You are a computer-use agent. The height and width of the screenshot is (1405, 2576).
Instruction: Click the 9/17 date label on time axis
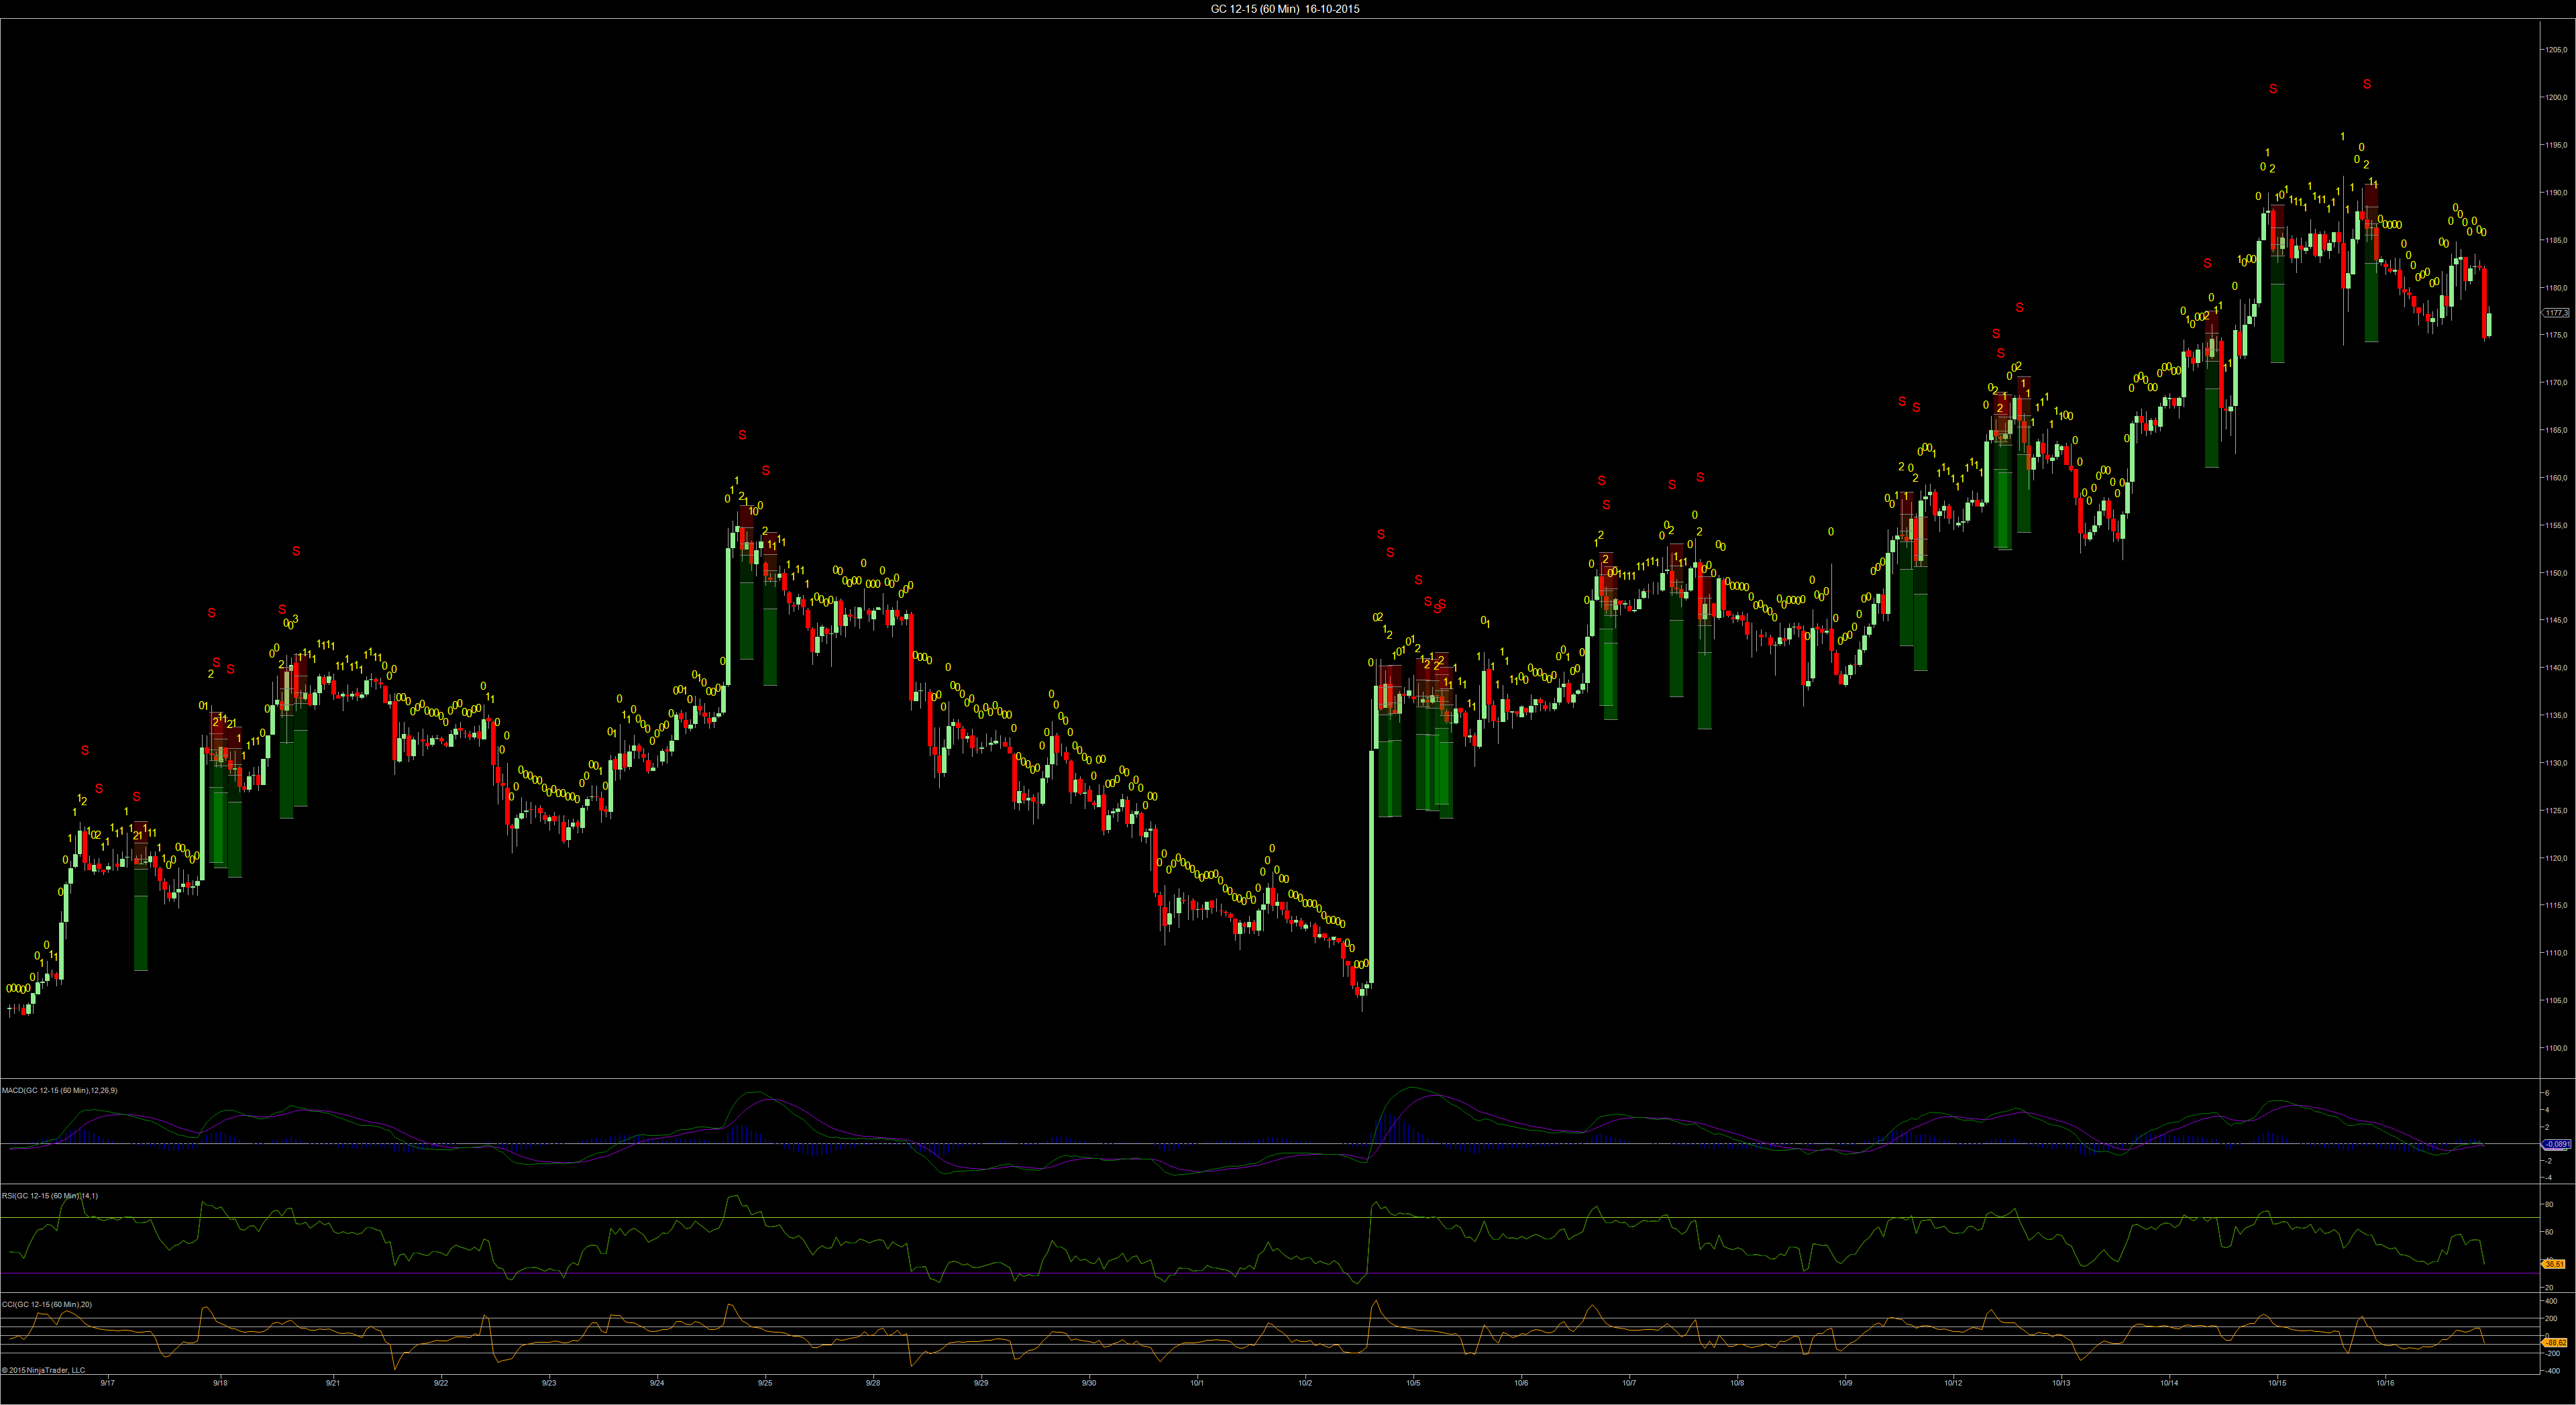coord(107,1384)
